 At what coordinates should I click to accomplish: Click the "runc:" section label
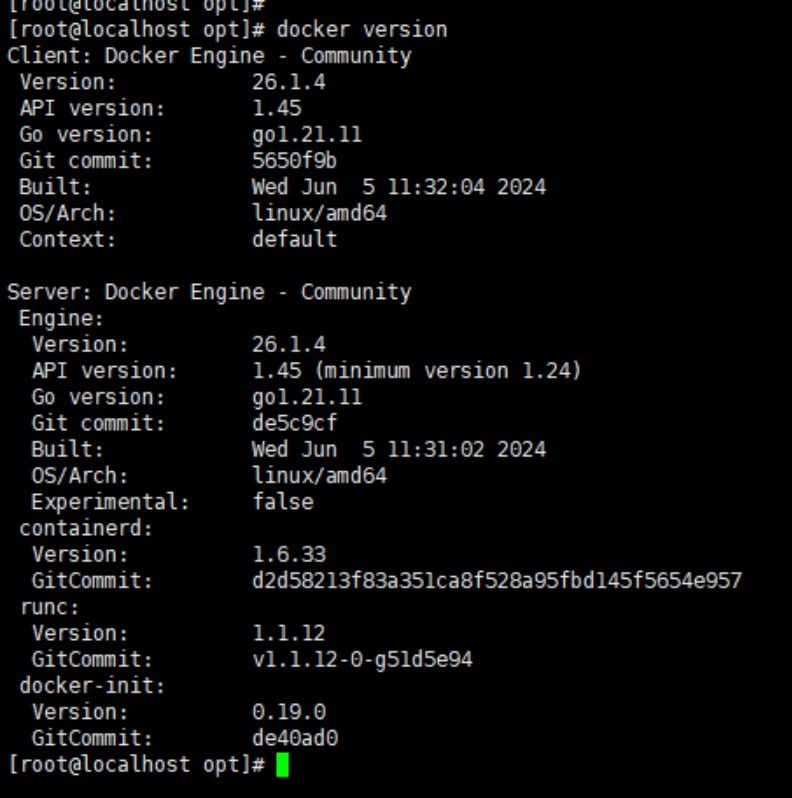coord(49,607)
